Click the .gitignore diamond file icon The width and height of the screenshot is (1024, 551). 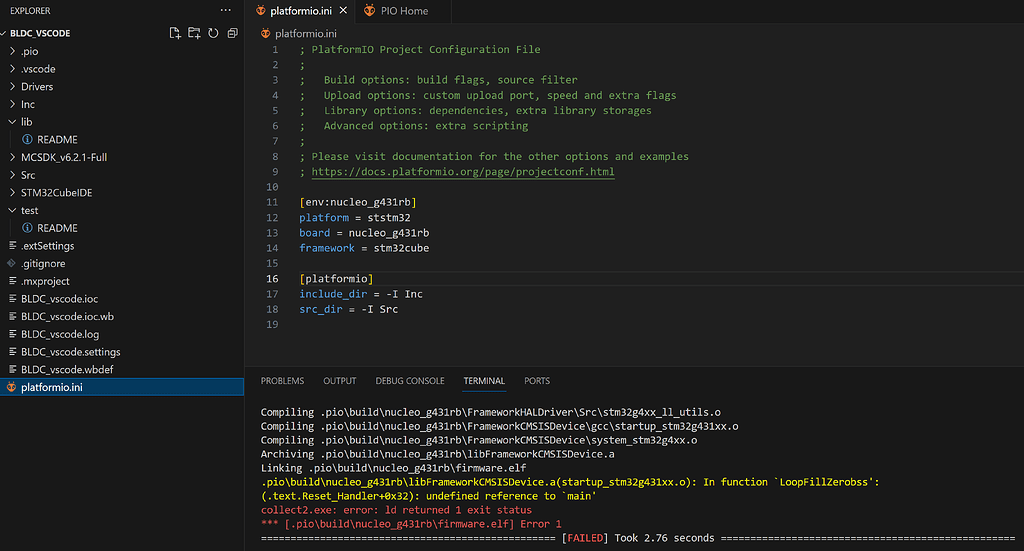click(12, 263)
